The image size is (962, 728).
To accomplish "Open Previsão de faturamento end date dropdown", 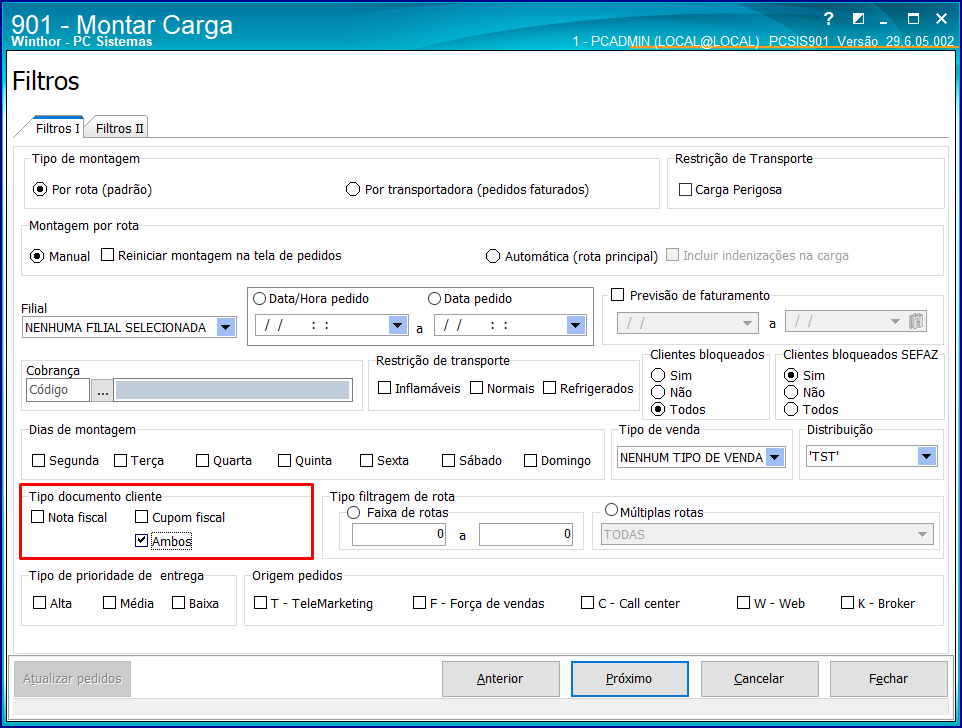I will (895, 321).
